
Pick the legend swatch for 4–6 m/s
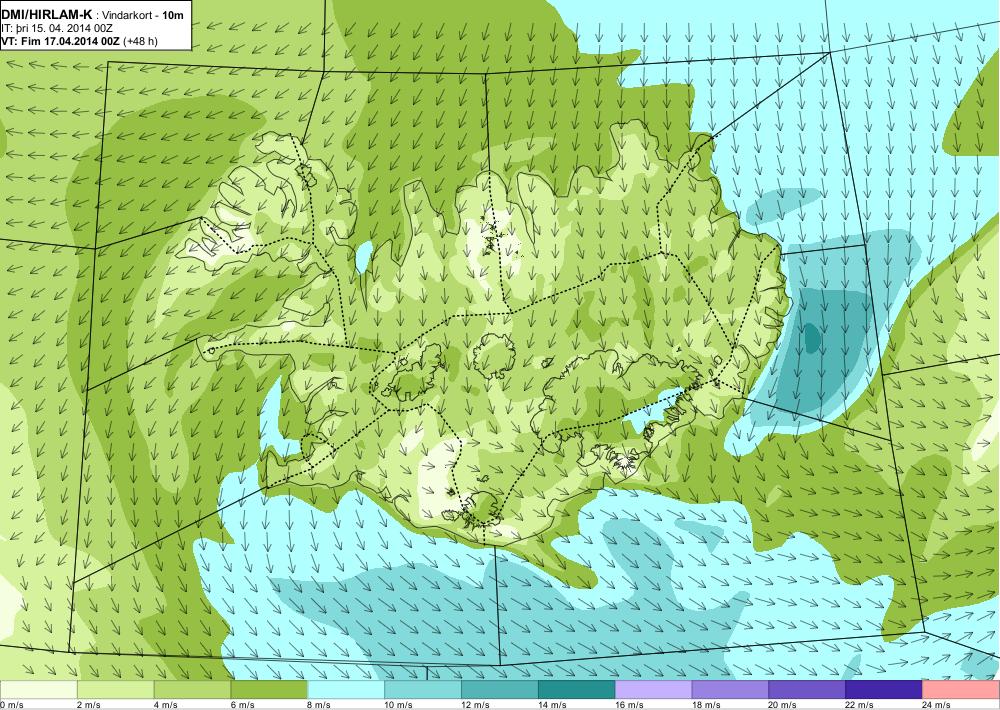(192, 690)
